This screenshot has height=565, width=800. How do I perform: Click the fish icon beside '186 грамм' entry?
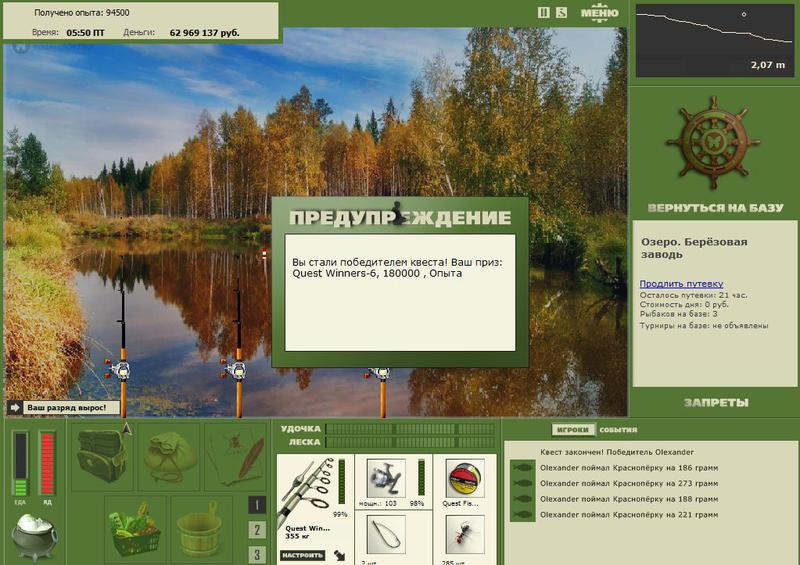[x=522, y=468]
